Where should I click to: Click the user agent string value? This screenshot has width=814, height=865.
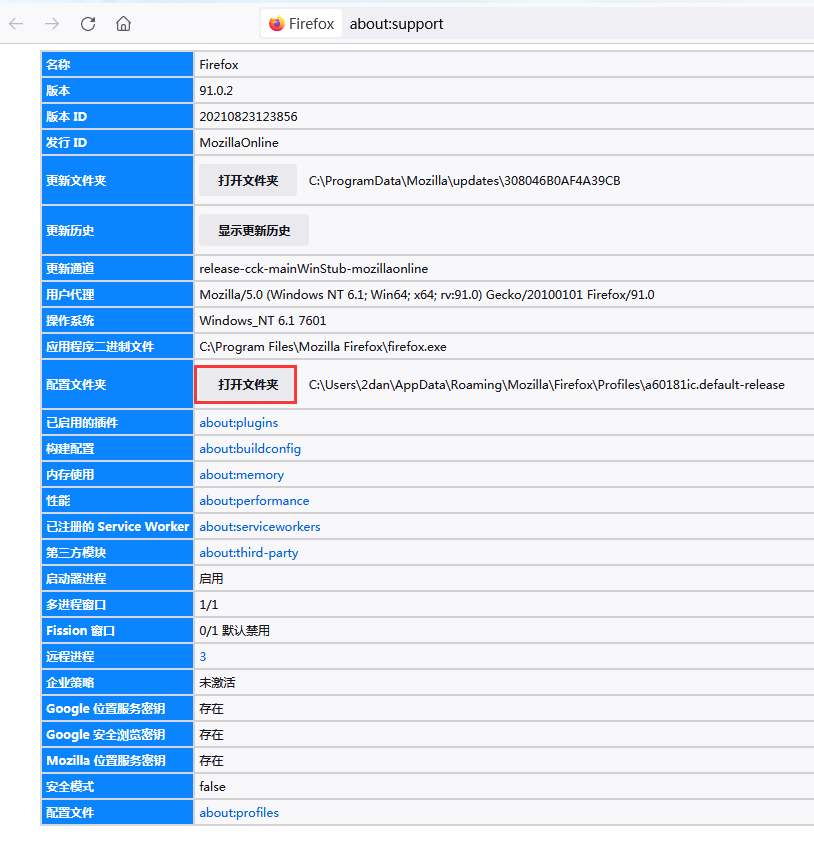(427, 295)
